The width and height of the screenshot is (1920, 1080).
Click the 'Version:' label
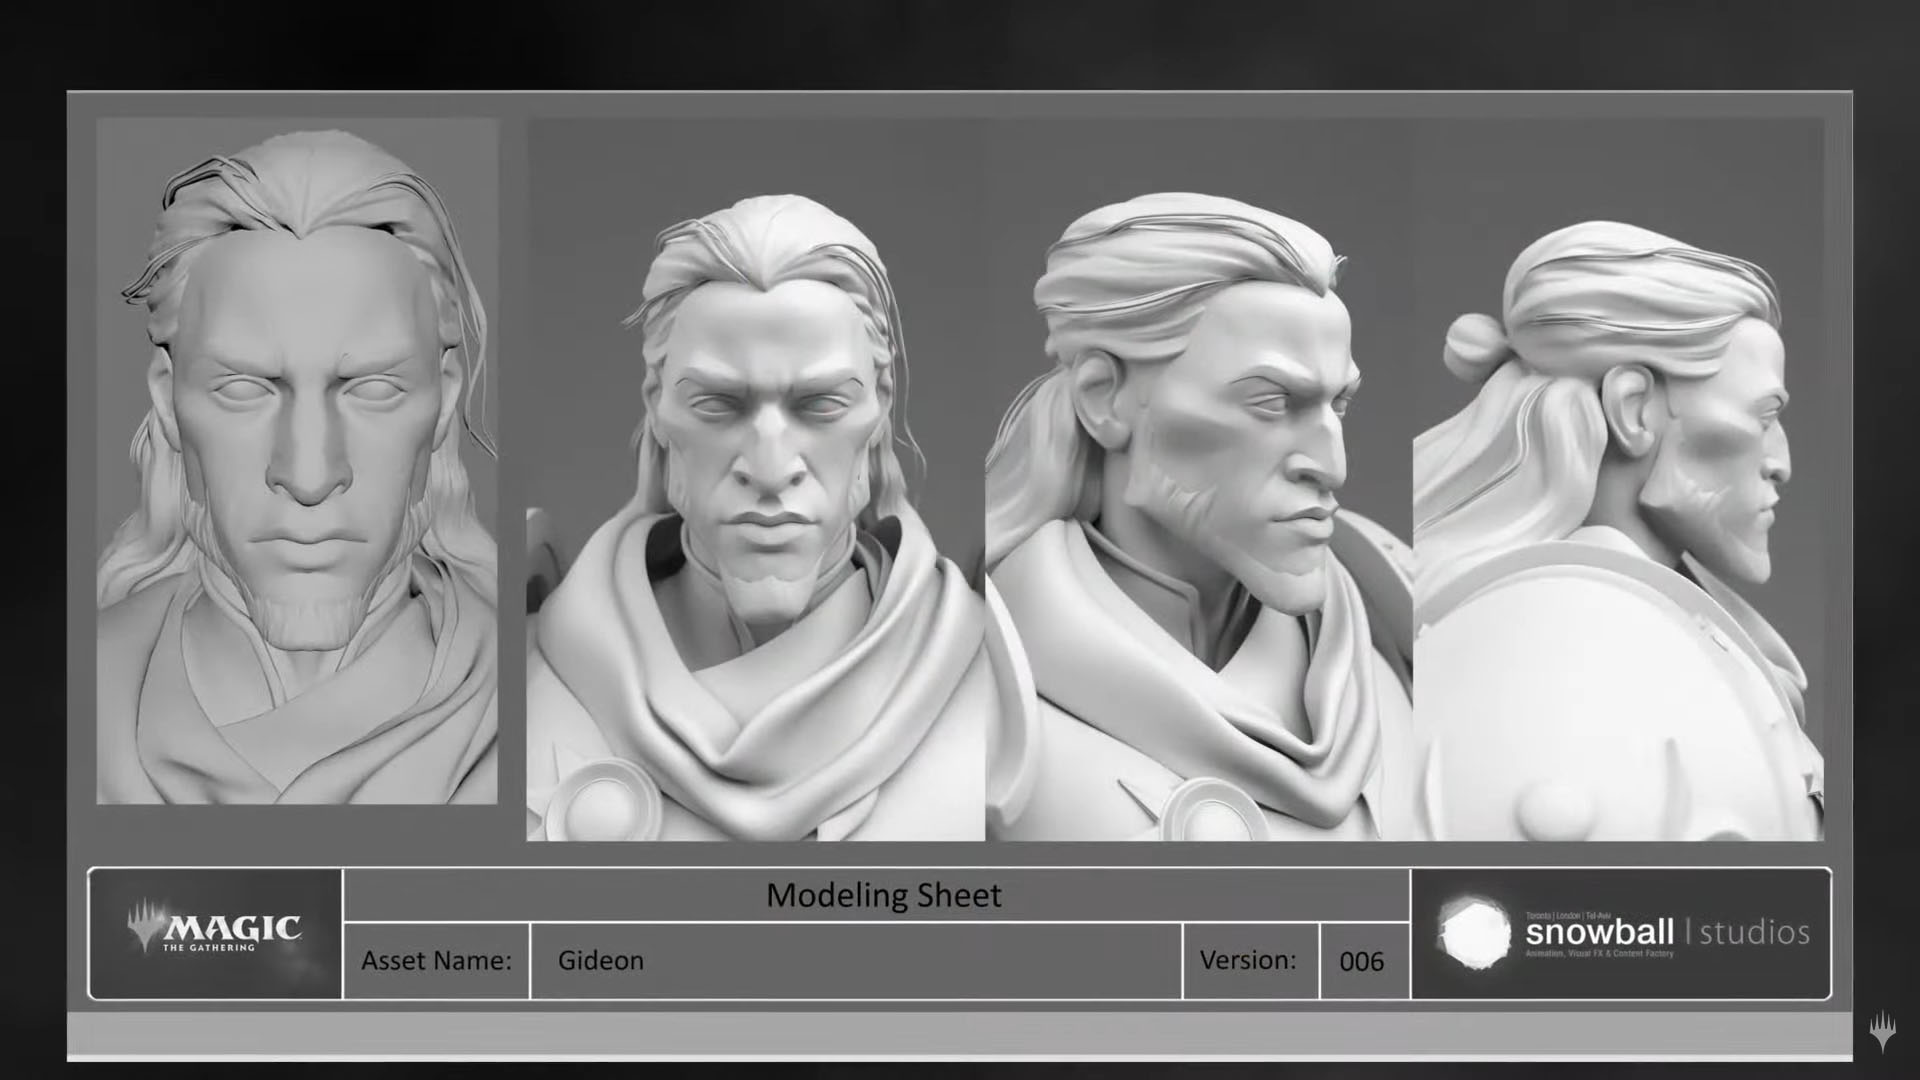click(1248, 960)
